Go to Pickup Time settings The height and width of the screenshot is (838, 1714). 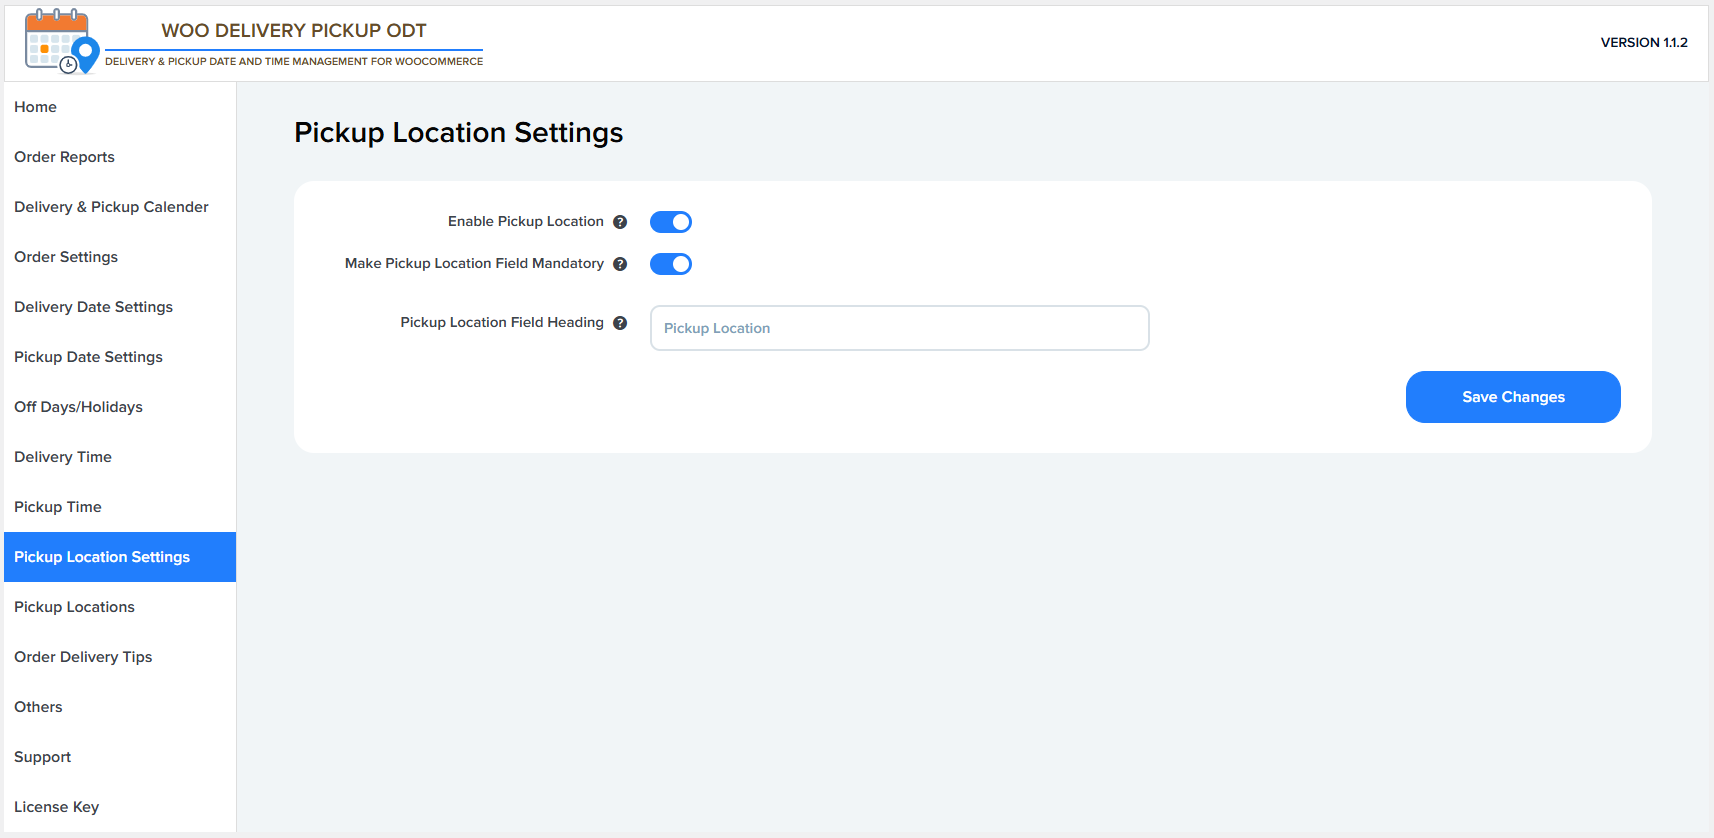tap(58, 507)
